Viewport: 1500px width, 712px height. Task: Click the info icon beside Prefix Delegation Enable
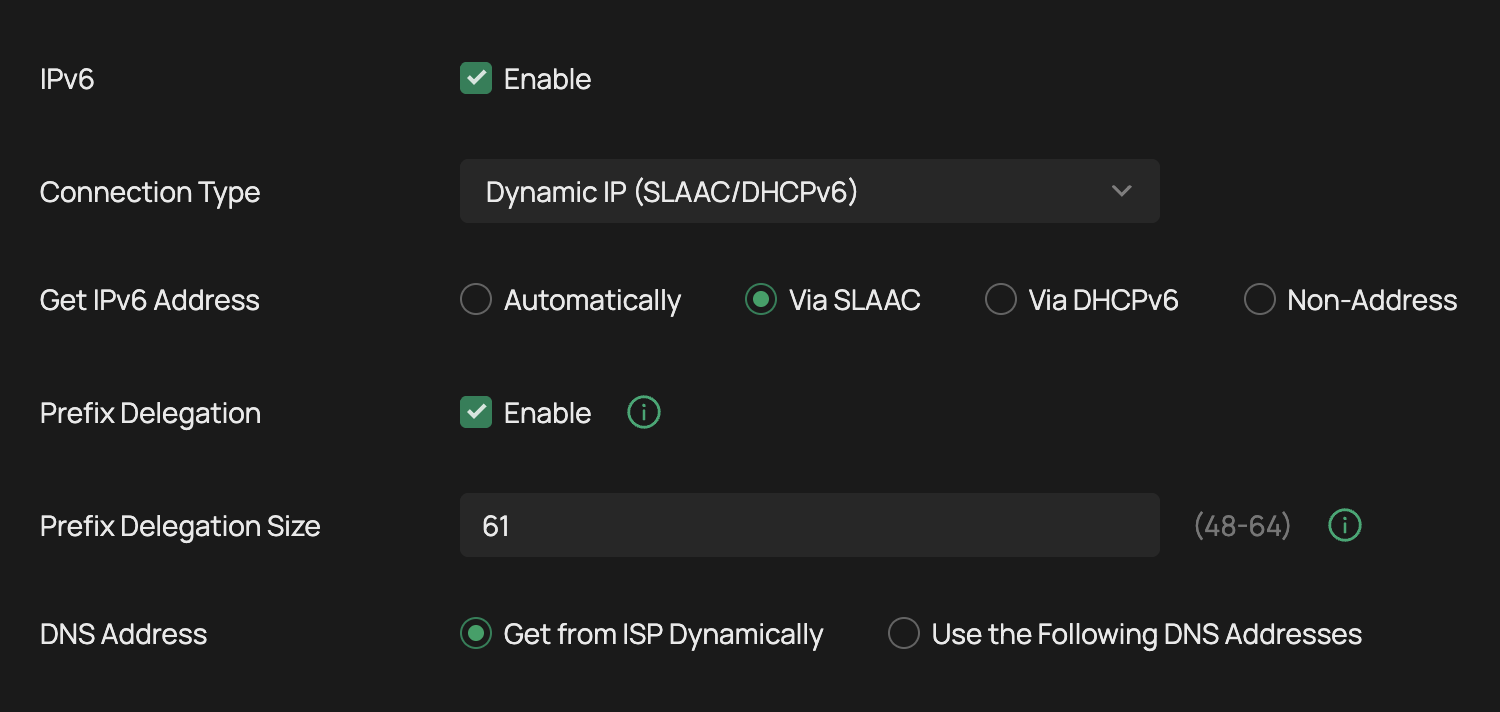pos(644,412)
